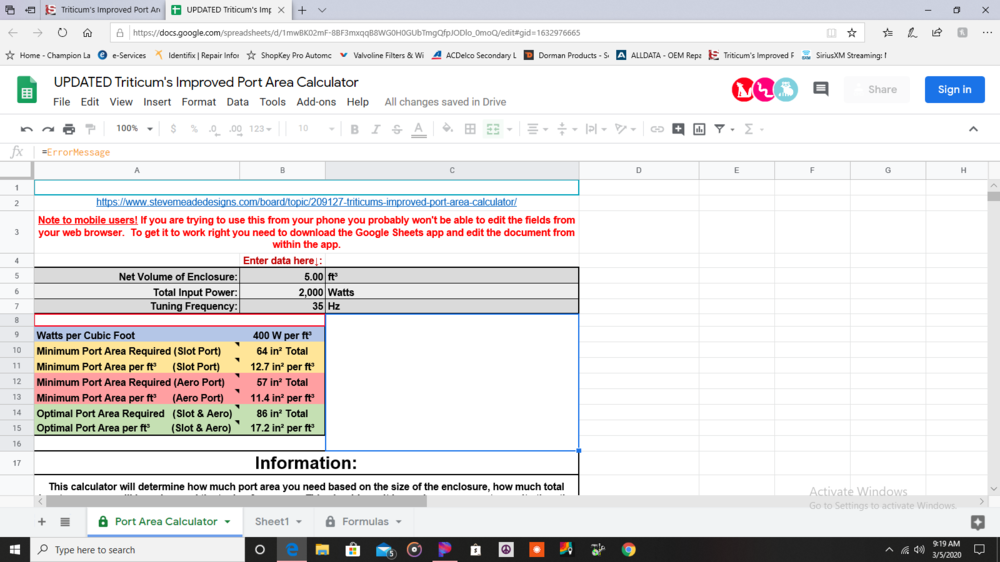Open the cell Borders tool
The width and height of the screenshot is (1000, 562).
click(x=470, y=129)
